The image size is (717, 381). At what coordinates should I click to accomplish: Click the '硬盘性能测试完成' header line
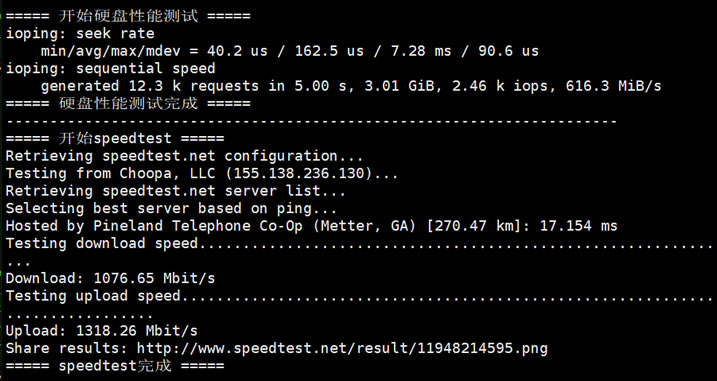click(x=128, y=103)
